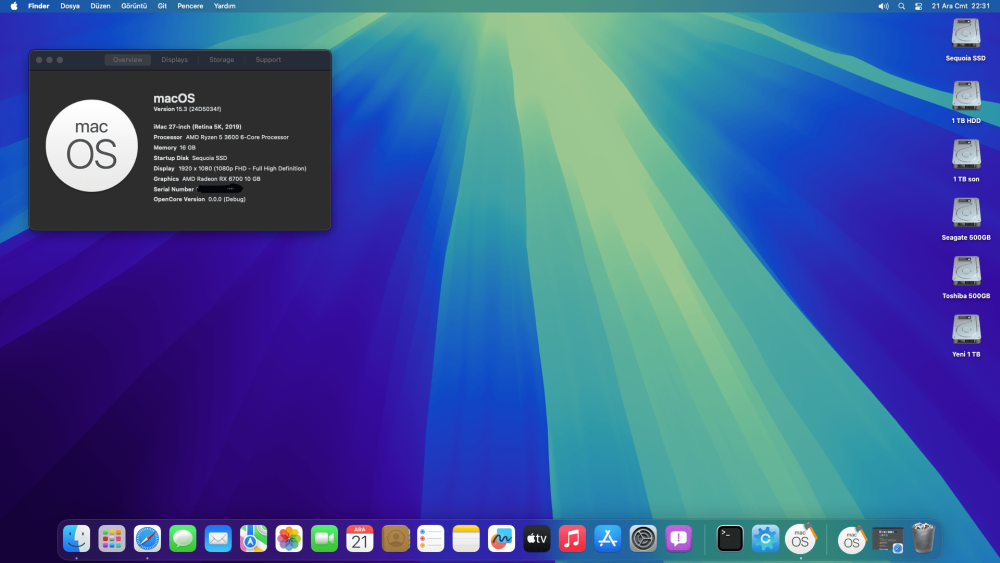
Task: Open Reminders app in Dock
Action: point(430,539)
